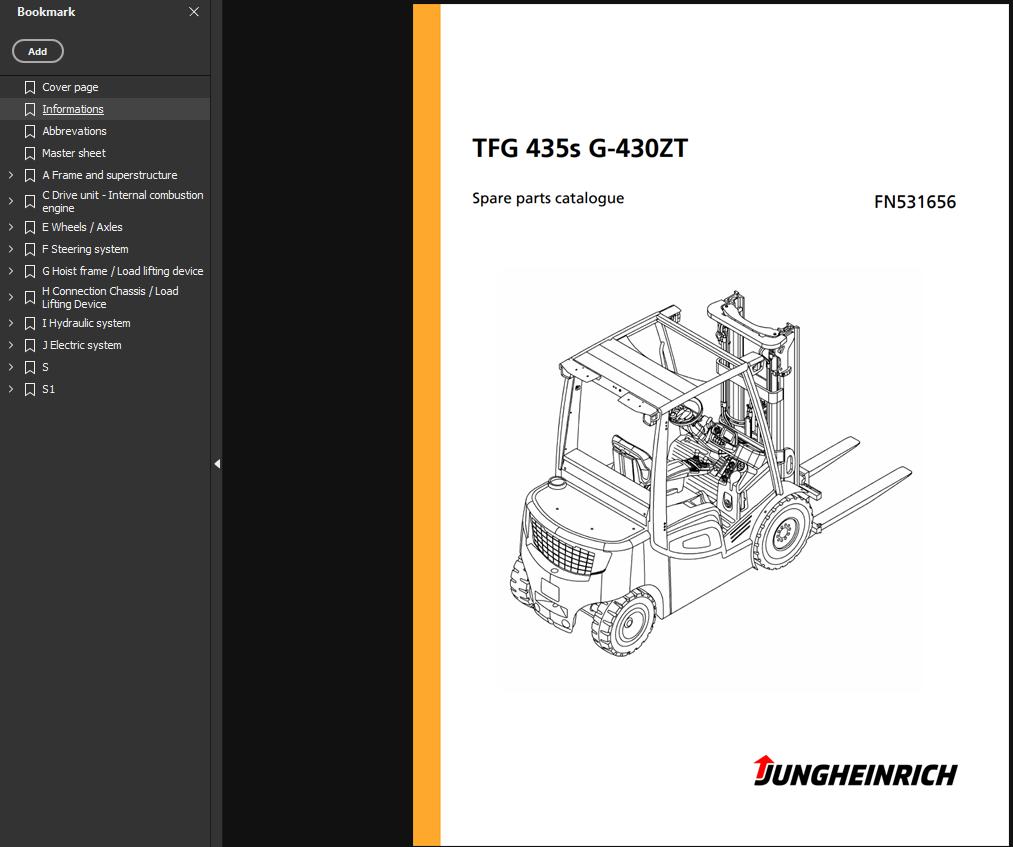This screenshot has width=1013, height=847.
Task: Expand J Electric system section
Action: pos(11,345)
